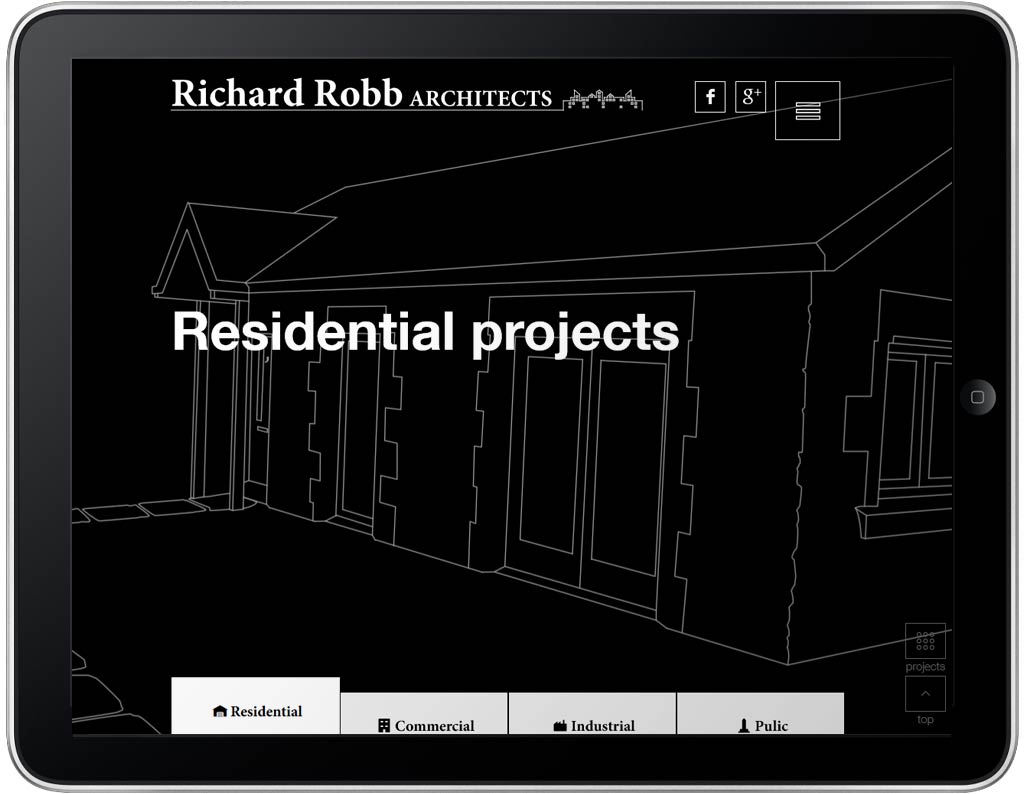
Task: Open the Facebook social icon
Action: [x=710, y=97]
